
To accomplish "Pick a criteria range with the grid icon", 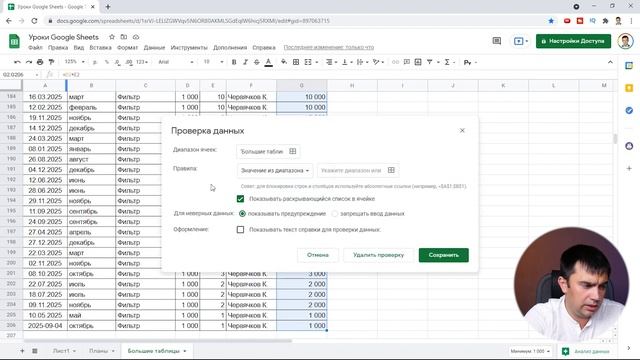I will pos(391,170).
